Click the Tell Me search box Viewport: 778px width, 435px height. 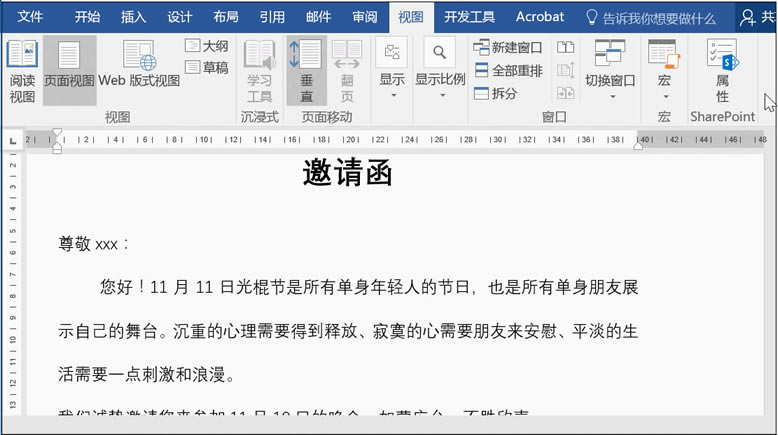651,18
